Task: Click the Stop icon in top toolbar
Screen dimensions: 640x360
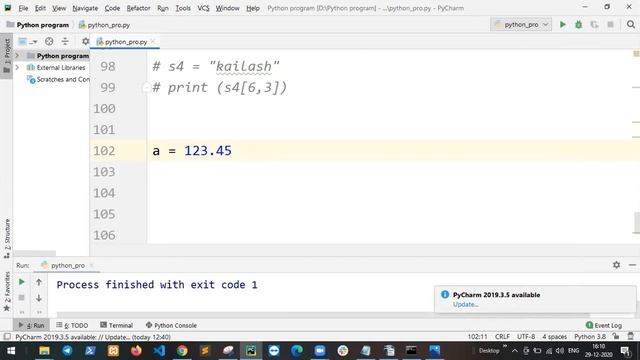Action: click(x=610, y=24)
